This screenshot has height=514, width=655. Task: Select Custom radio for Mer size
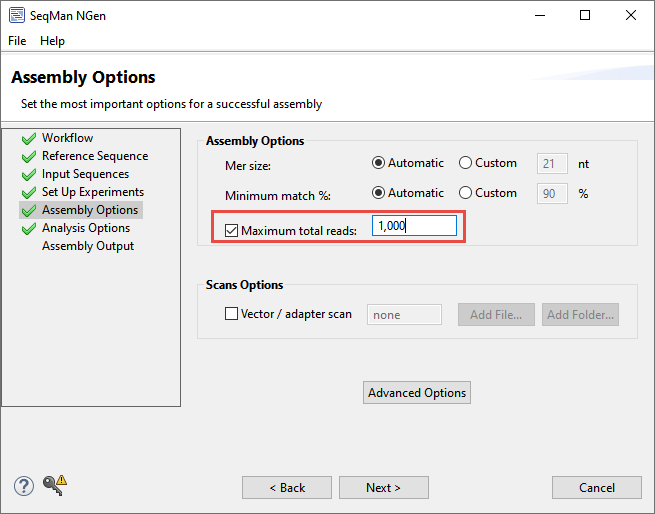coord(466,163)
